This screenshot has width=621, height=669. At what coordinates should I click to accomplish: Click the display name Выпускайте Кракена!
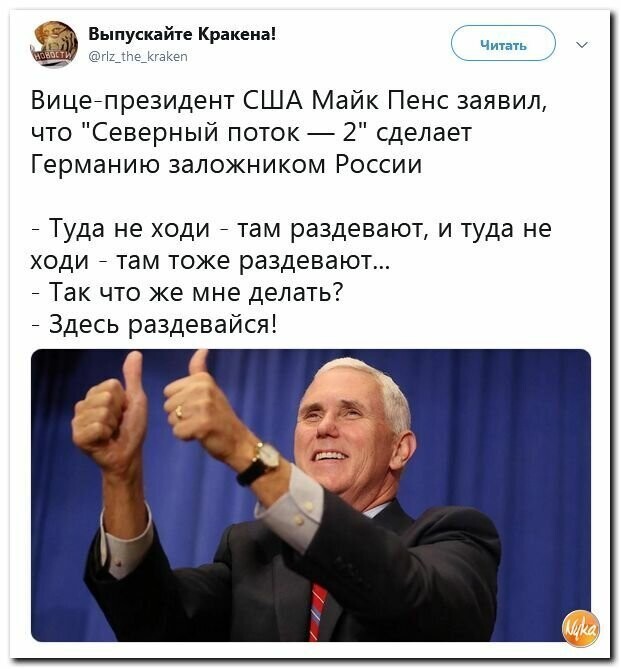coord(182,34)
